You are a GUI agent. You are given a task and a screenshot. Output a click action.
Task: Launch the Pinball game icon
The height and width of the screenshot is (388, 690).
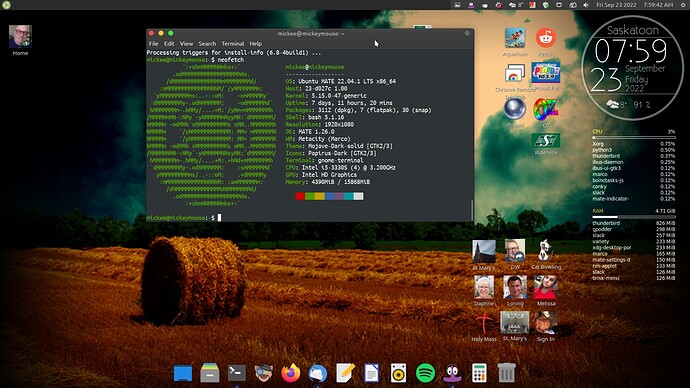[515, 109]
